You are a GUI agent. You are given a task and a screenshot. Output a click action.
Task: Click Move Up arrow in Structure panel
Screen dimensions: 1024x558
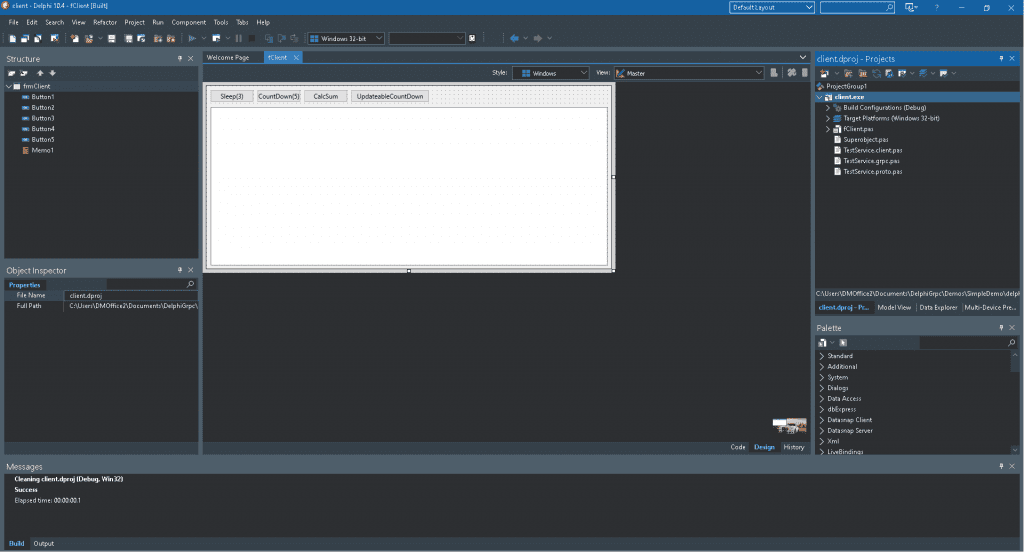[x=40, y=73]
